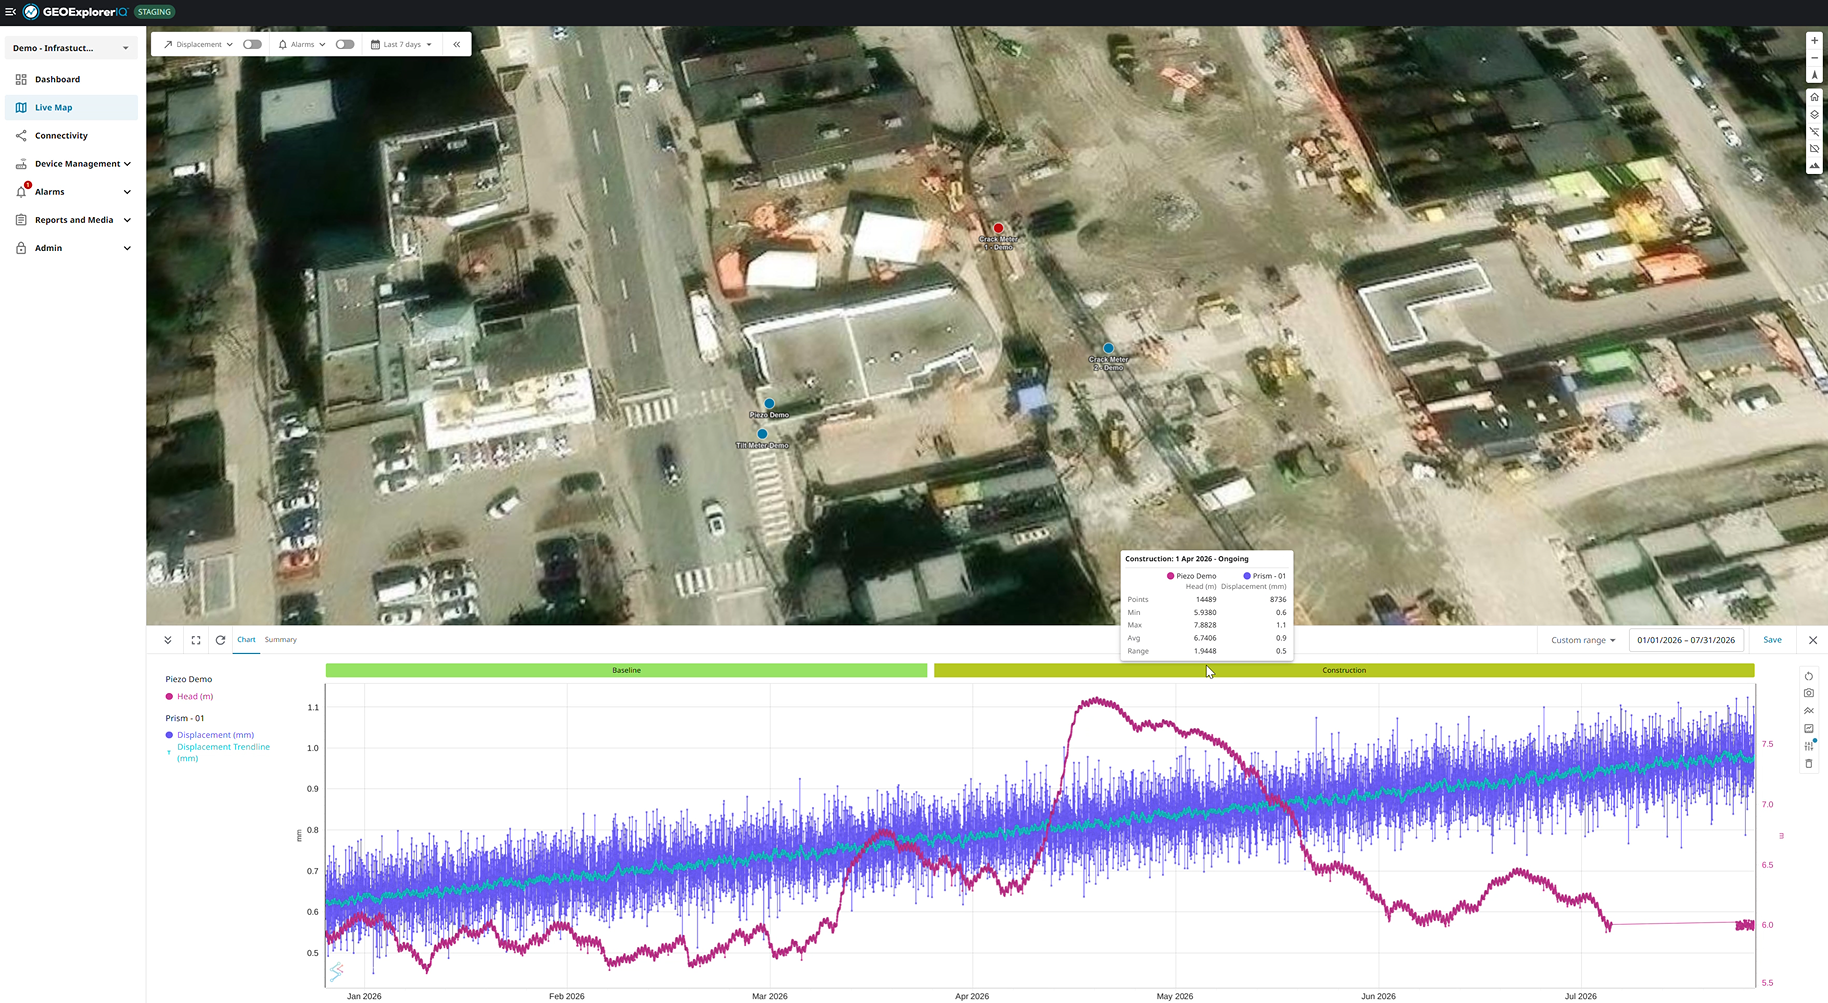Select the Tilt Meter Demo marker
This screenshot has width=1828, height=1003.
tap(762, 434)
